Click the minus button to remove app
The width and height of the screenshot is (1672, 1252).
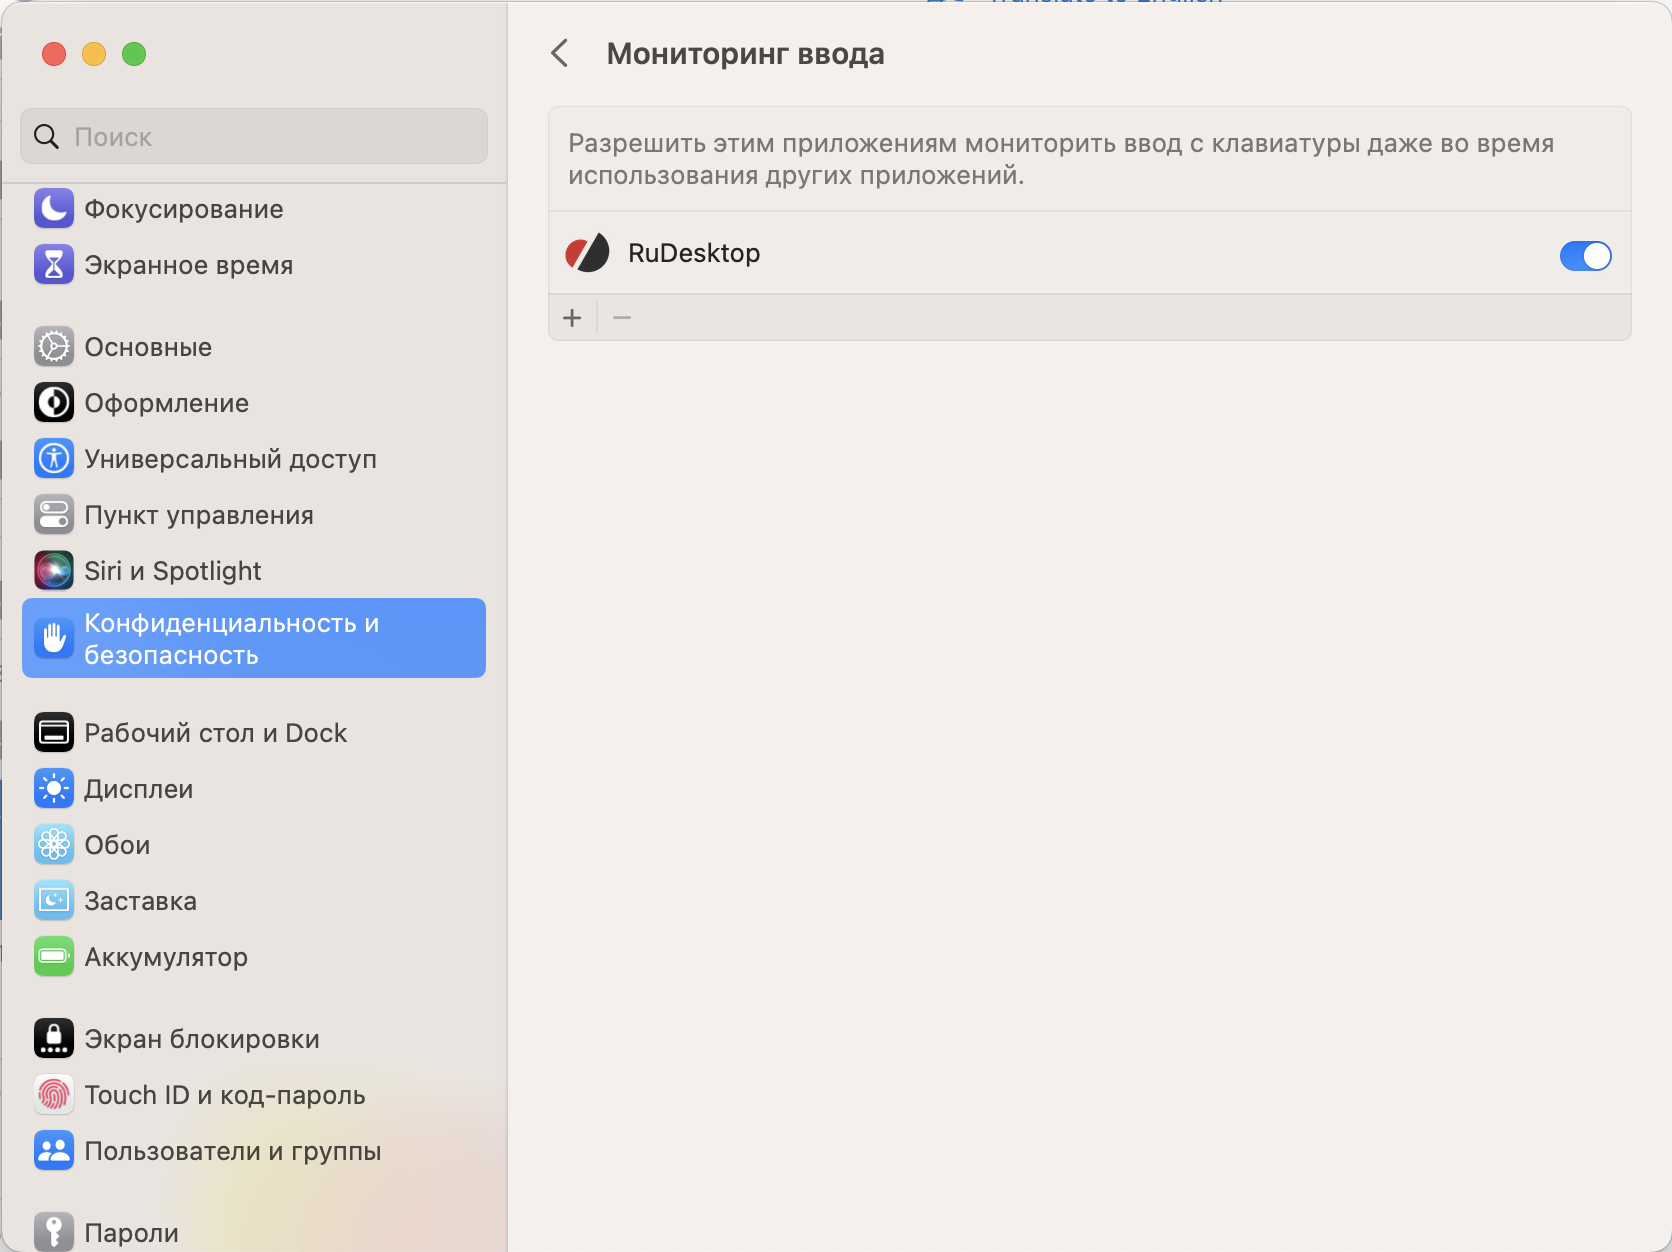(622, 318)
